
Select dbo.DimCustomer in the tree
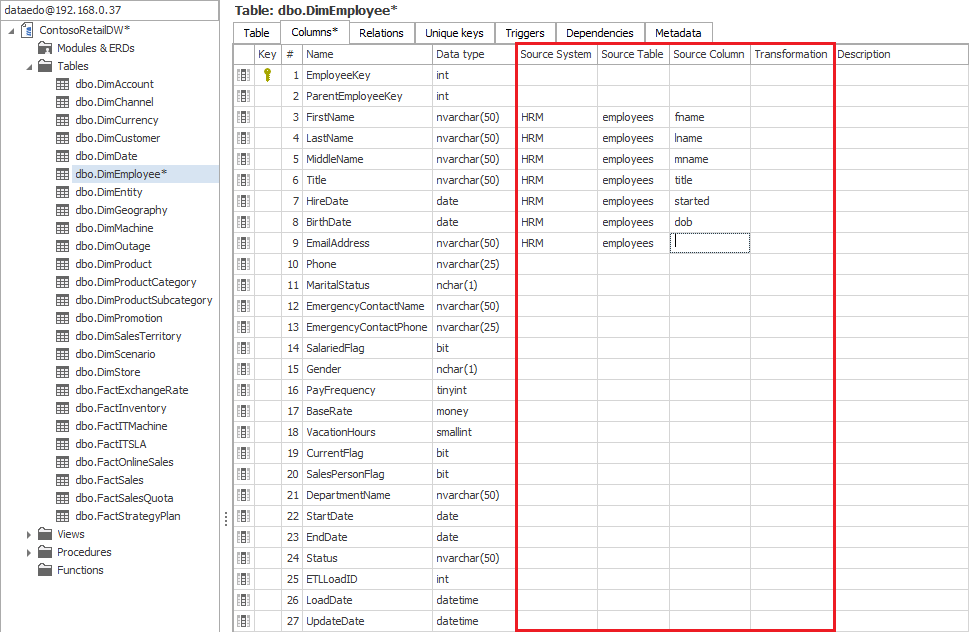(x=117, y=138)
